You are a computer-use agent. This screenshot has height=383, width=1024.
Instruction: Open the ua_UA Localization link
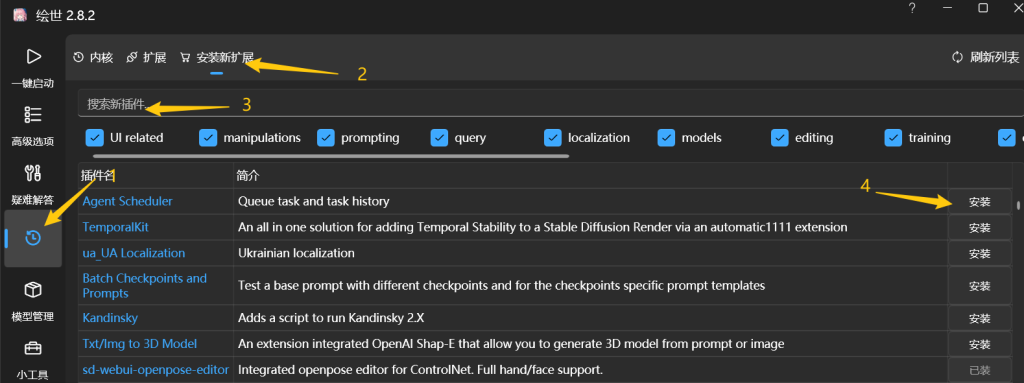(133, 253)
